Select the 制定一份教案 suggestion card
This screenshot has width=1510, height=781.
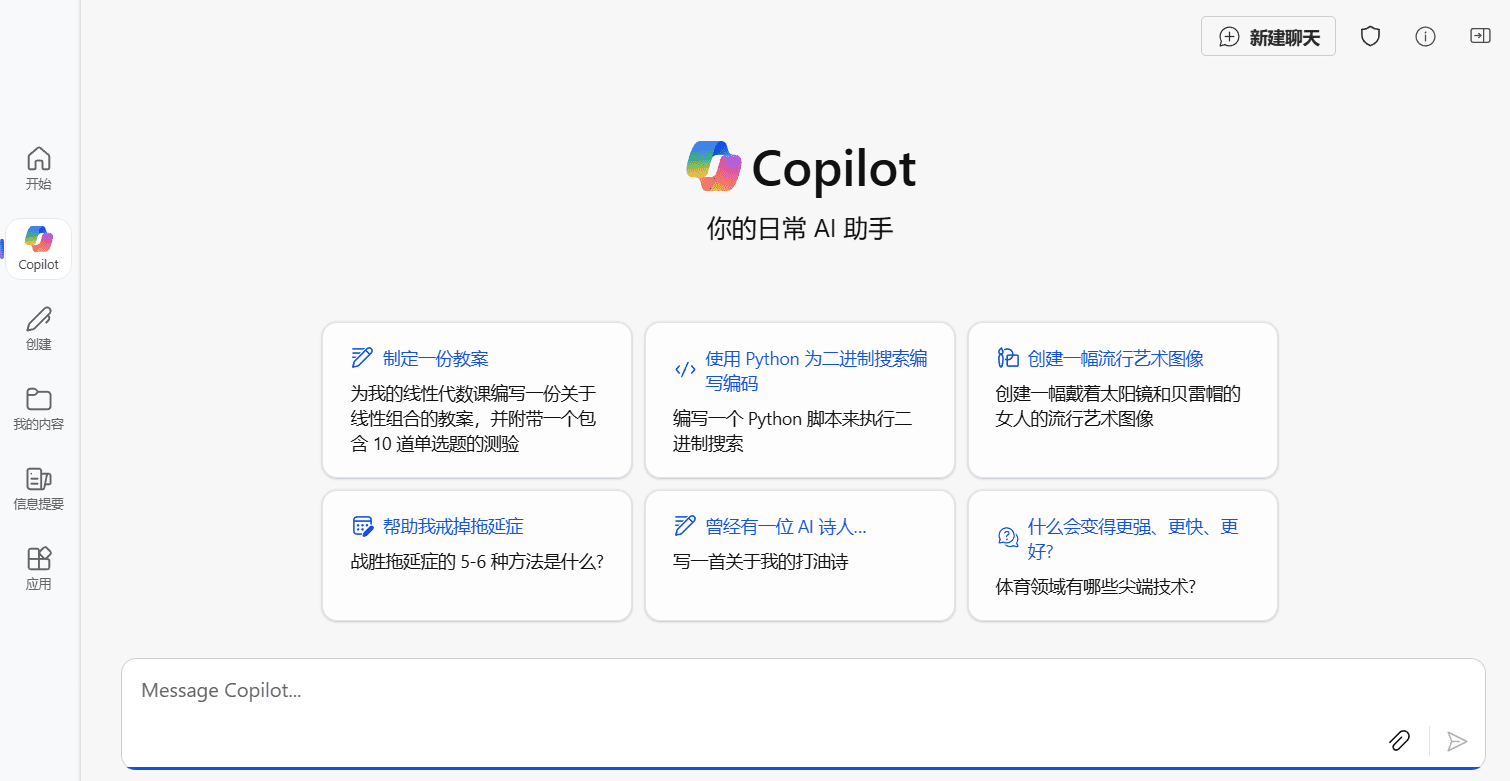click(x=477, y=400)
